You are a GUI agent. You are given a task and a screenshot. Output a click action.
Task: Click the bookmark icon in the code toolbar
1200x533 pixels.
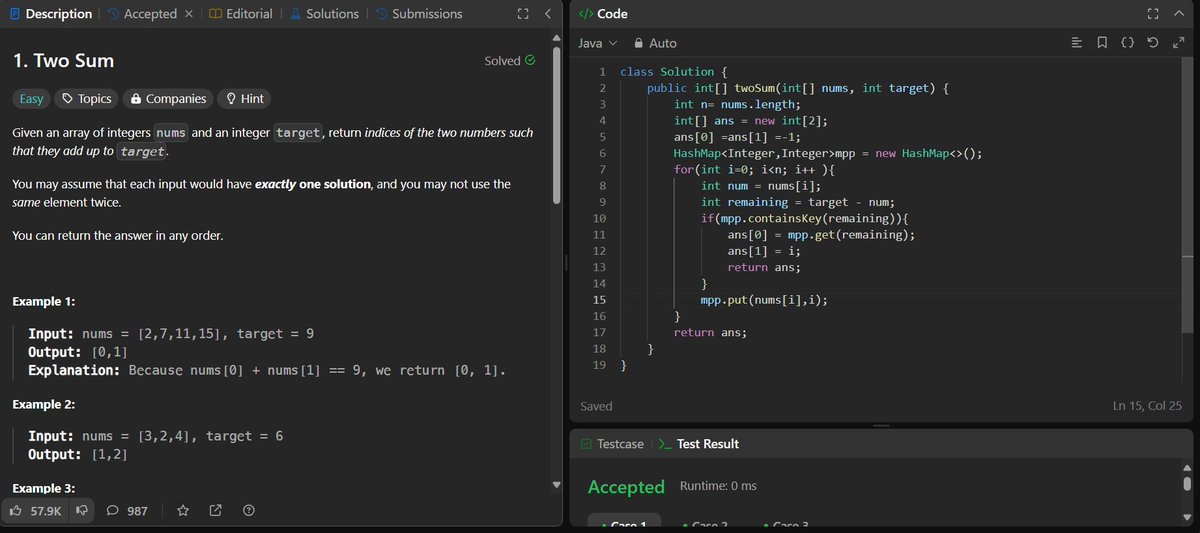(1101, 43)
